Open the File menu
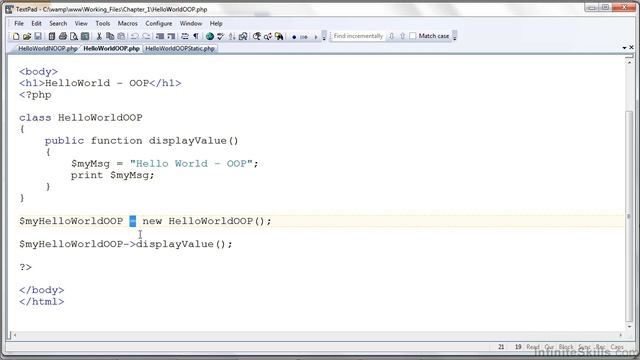 click(x=19, y=23)
